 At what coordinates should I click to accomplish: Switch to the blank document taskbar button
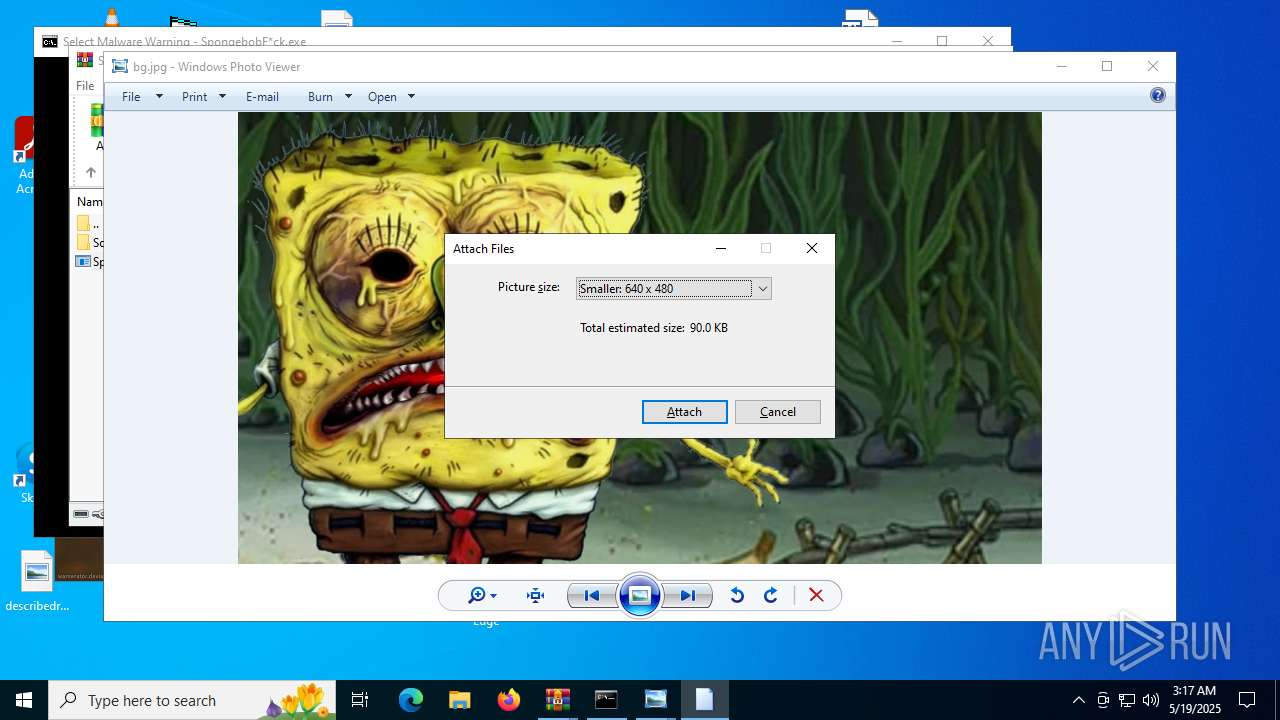704,700
